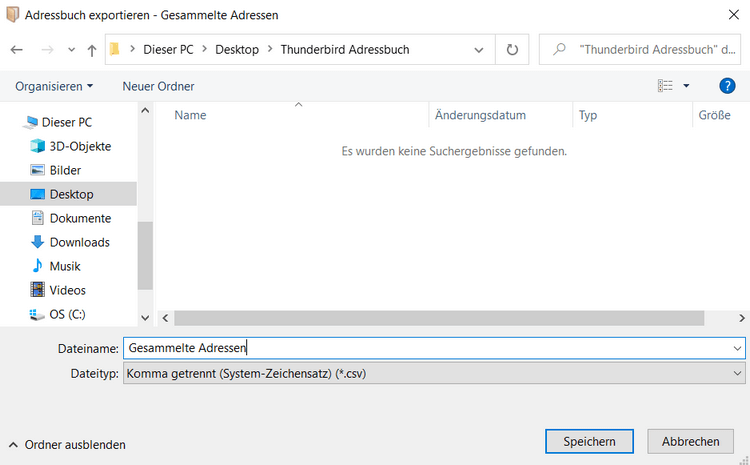Screen dimensions: 750x465
Task: Select 'Dieser PC' in the breadcrumb path
Action: [168, 50]
